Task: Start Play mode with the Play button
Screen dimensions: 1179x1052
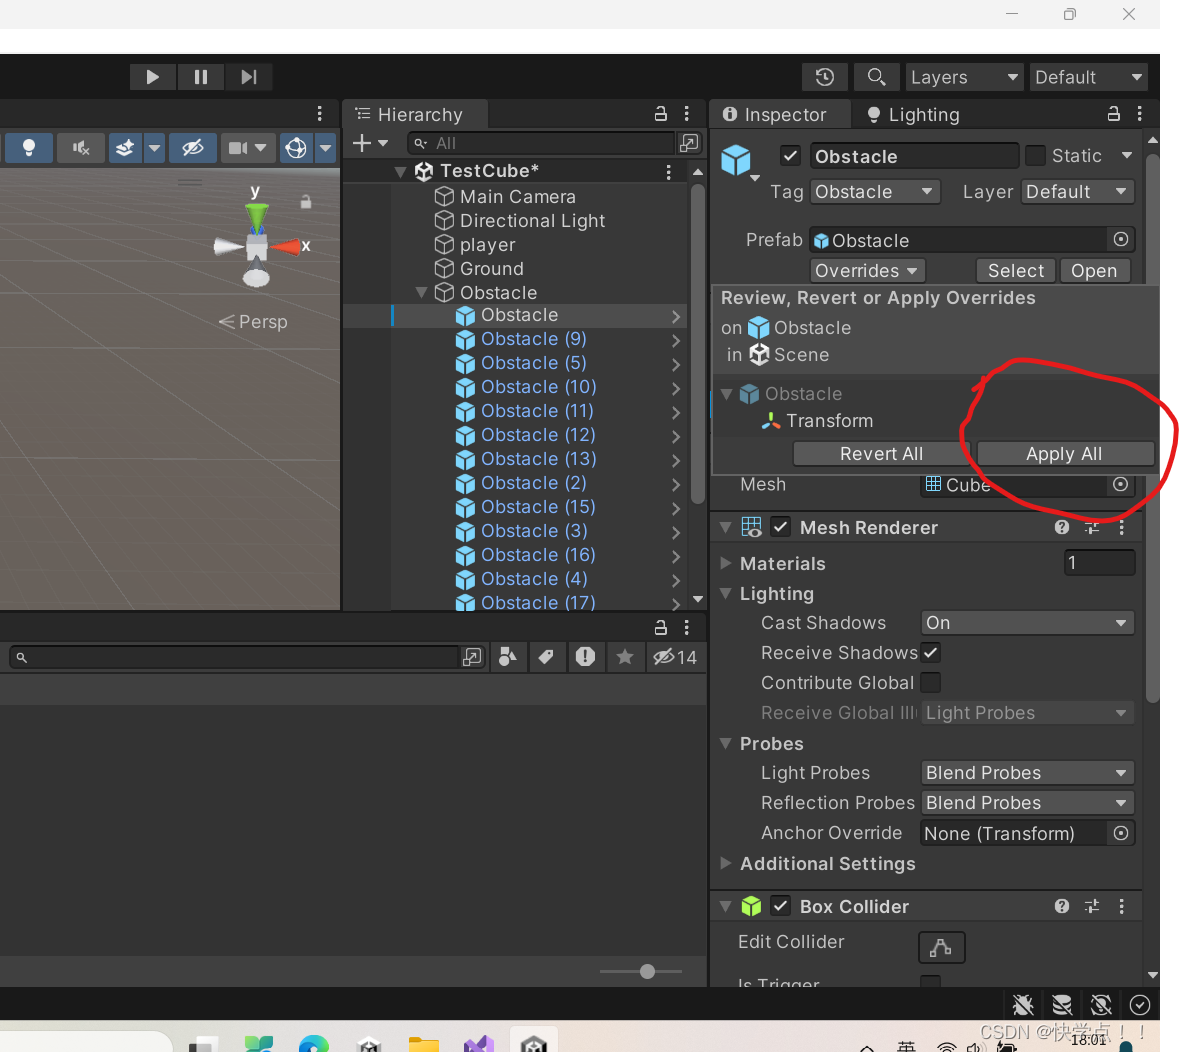Action: click(x=153, y=77)
